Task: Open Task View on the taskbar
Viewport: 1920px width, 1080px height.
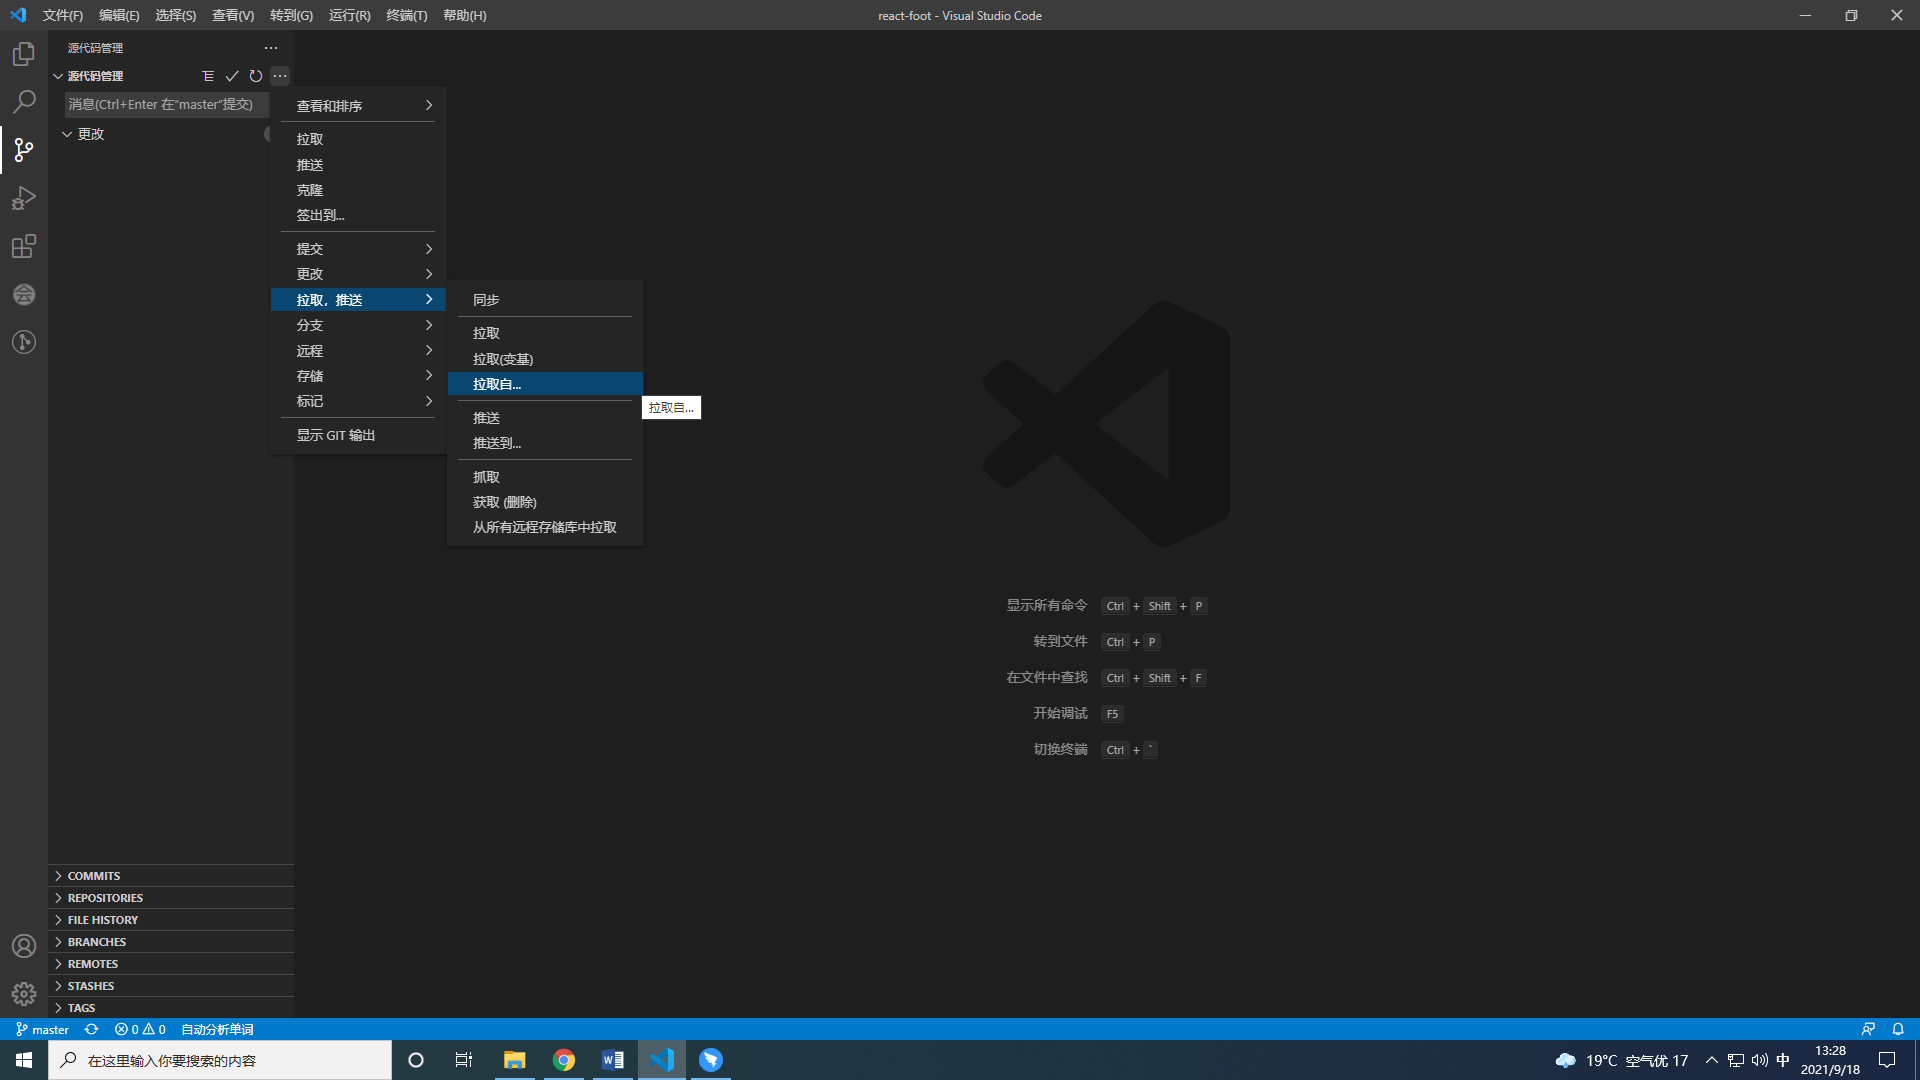Action: pos(464,1060)
